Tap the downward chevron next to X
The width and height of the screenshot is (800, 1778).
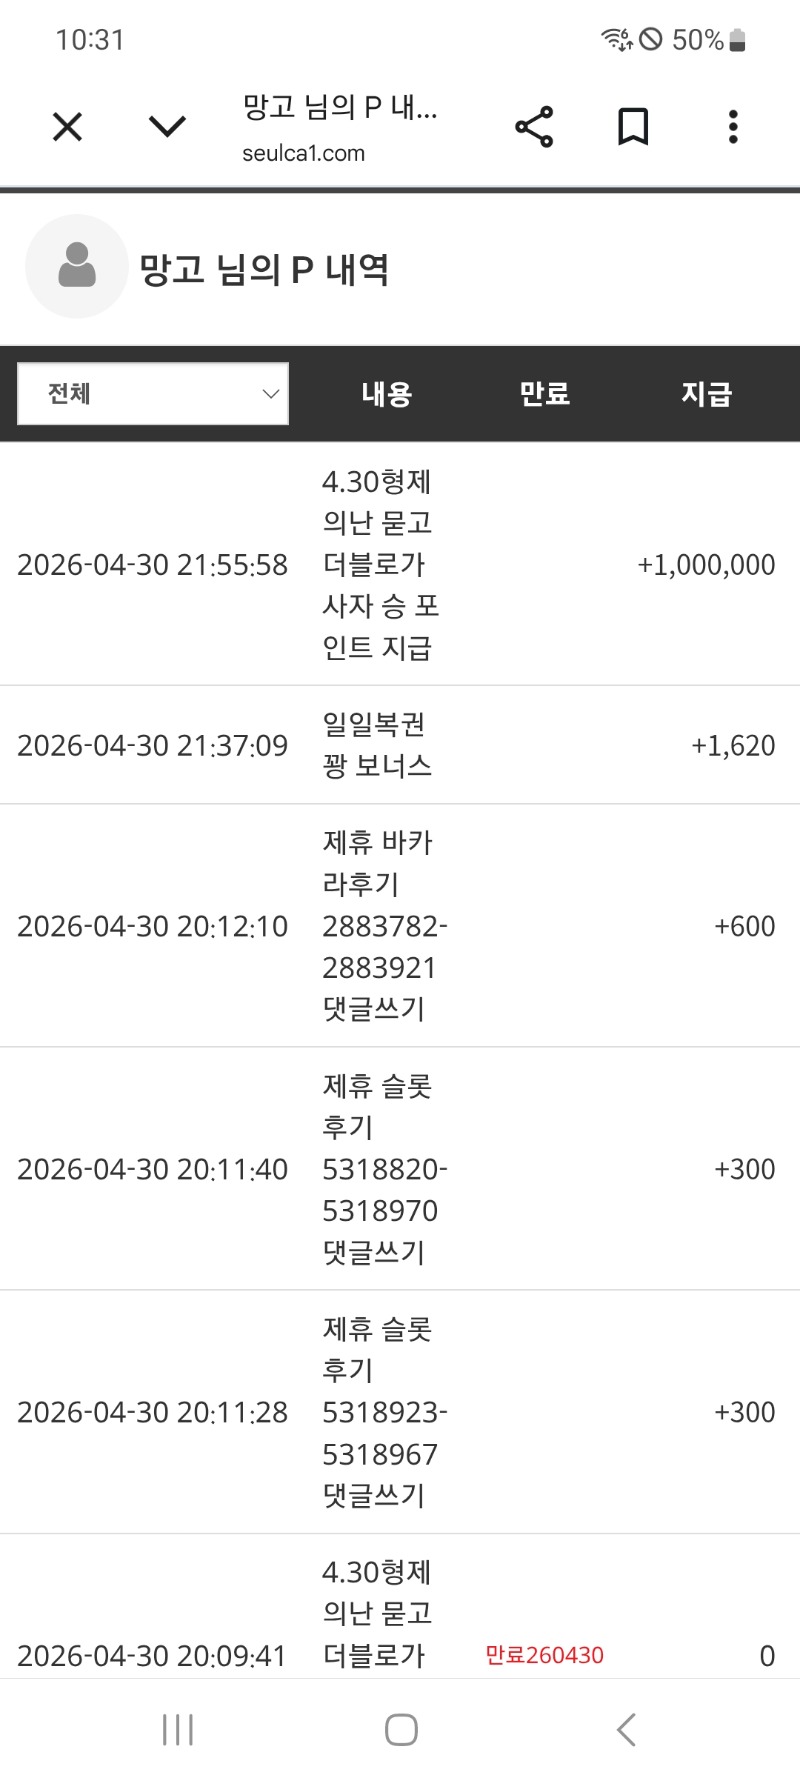coord(167,127)
